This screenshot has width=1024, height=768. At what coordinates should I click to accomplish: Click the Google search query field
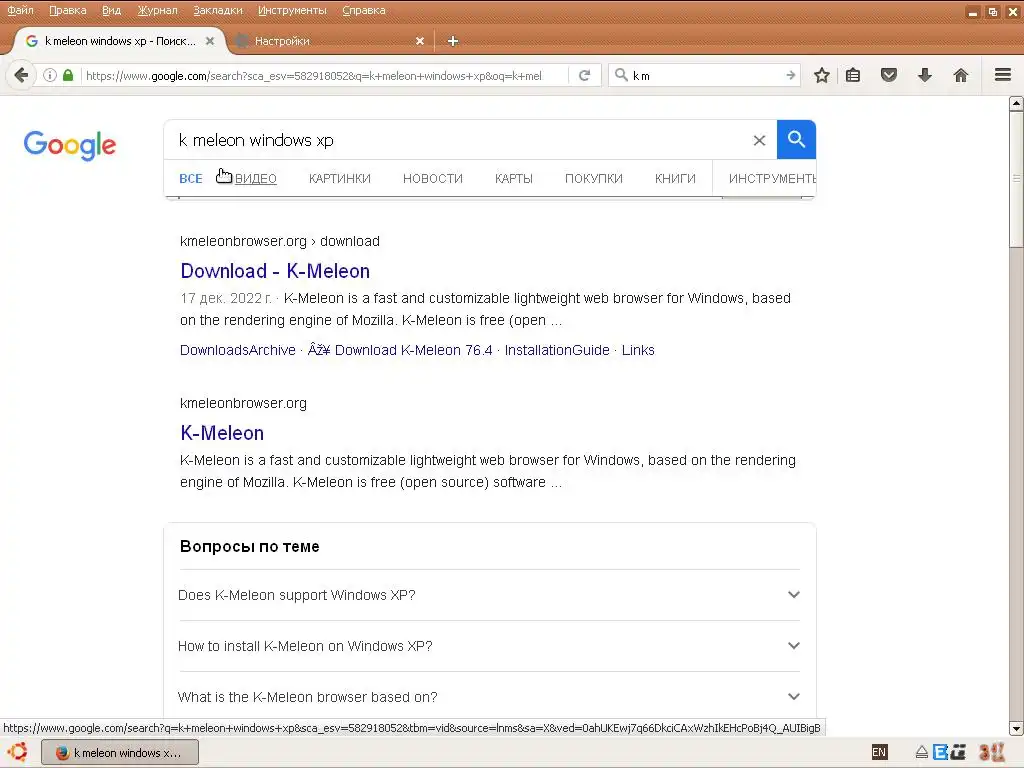click(x=457, y=140)
